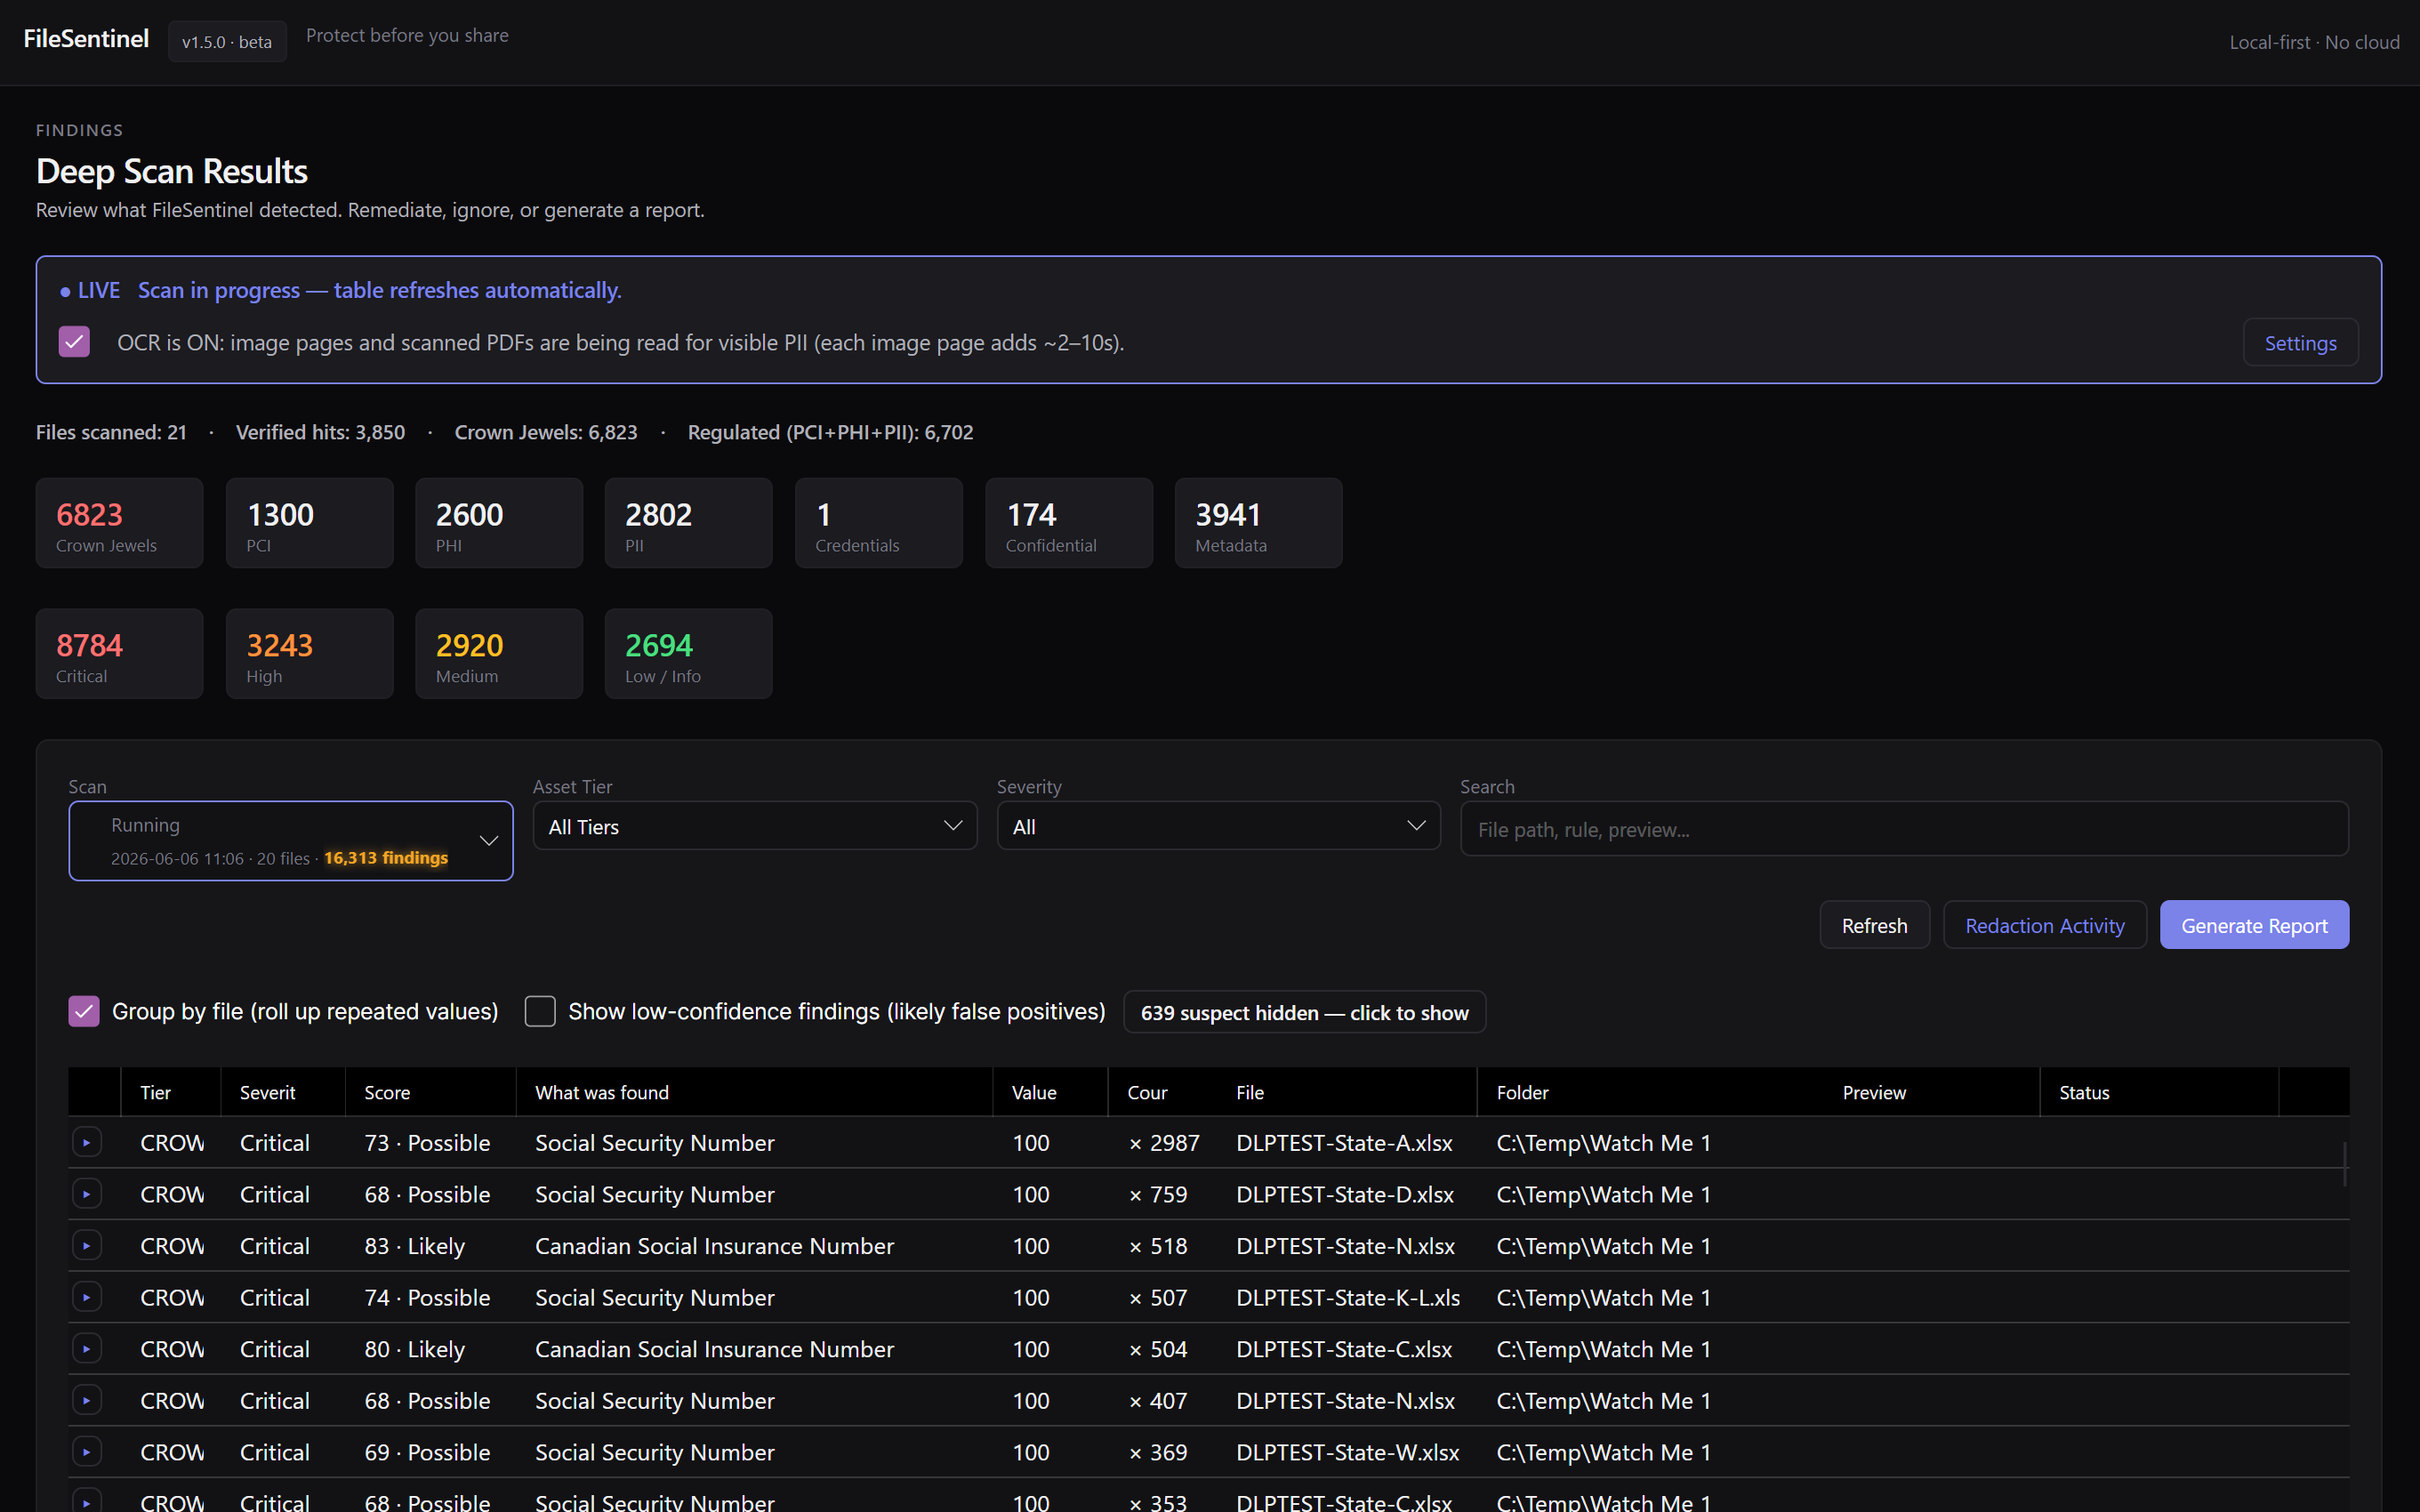Filter by Critical 8784 card
This screenshot has height=1512, width=2420.
tap(120, 654)
